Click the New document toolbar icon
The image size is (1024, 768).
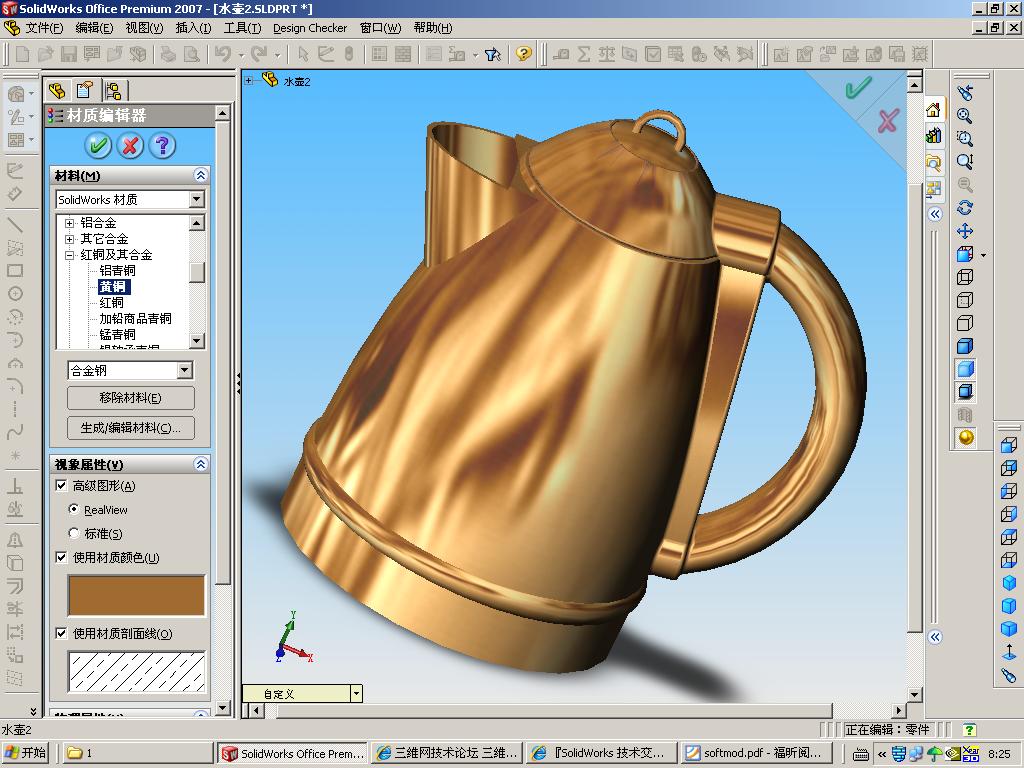tap(22, 54)
